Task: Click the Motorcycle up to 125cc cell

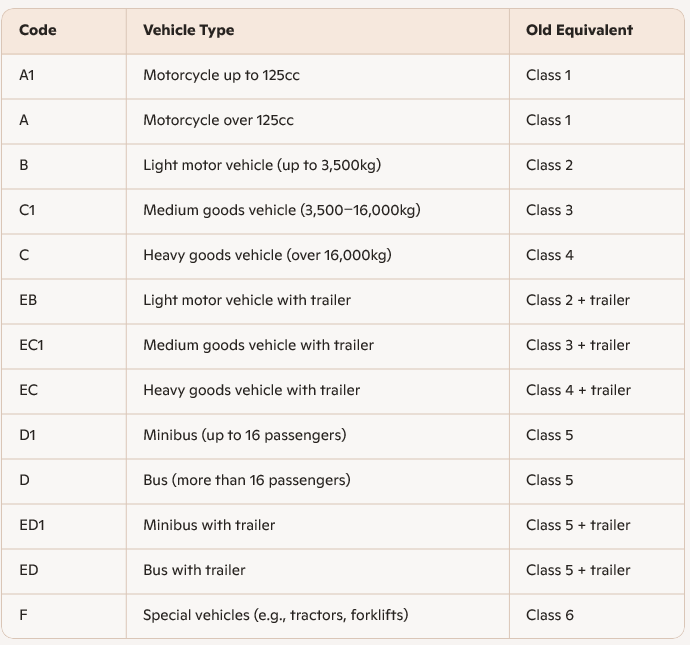Action: coord(318,77)
